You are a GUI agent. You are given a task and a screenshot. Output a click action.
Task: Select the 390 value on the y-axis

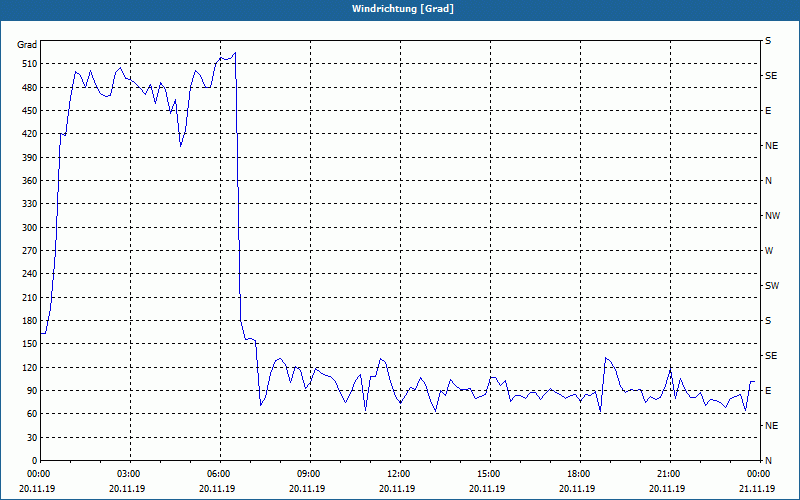click(29, 158)
